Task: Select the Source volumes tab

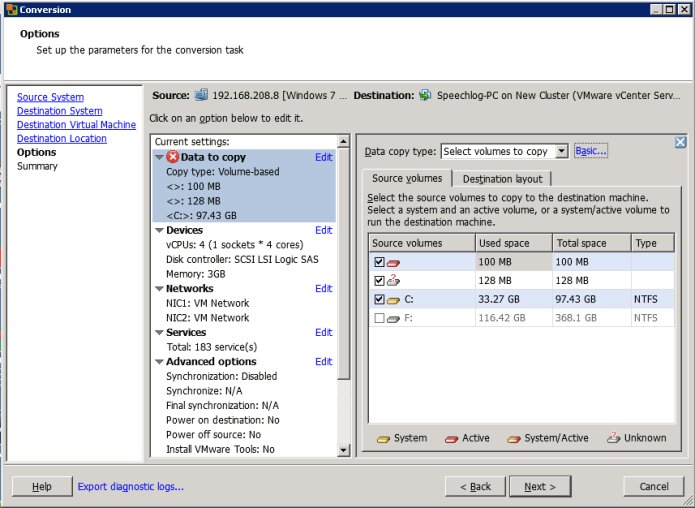Action: click(x=407, y=178)
